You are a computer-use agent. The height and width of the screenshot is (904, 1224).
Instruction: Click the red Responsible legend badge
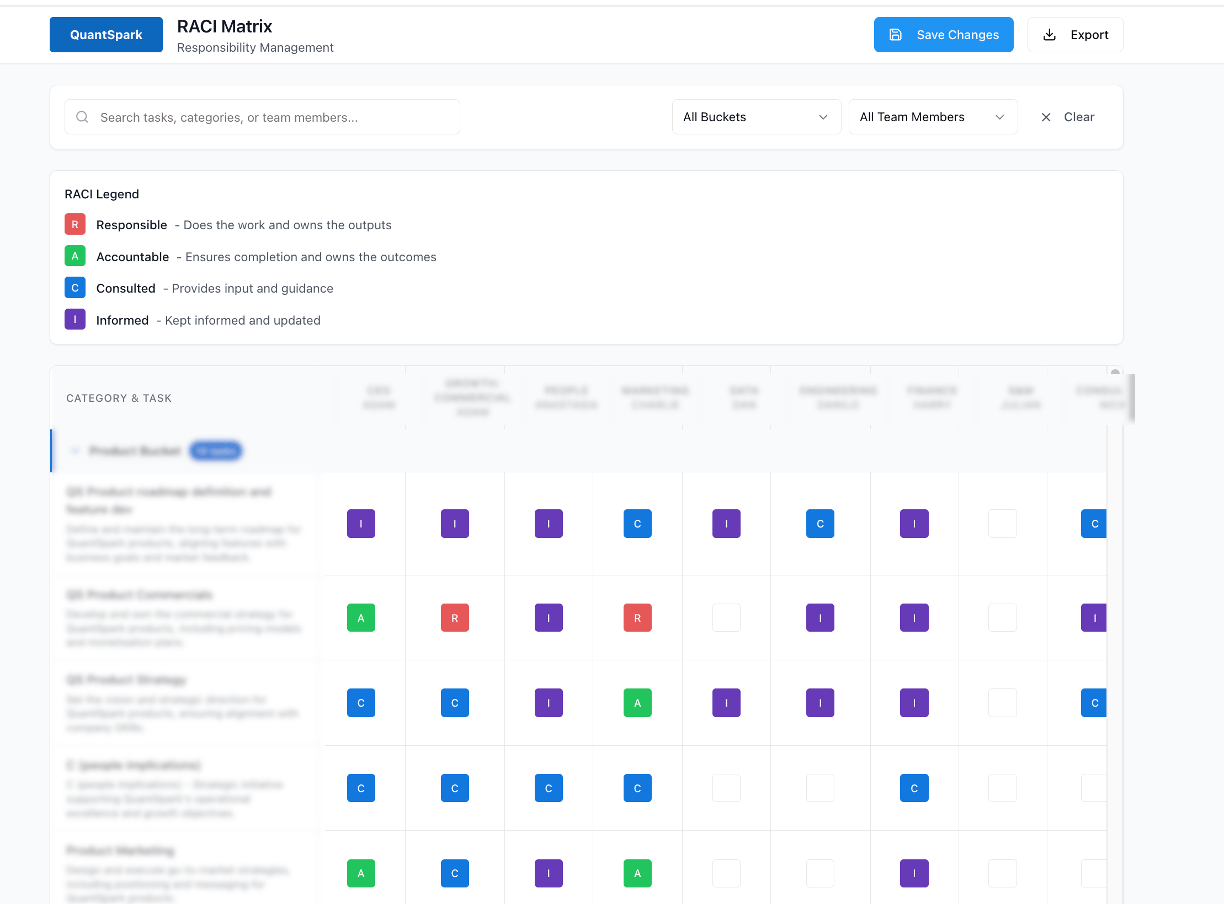75,225
